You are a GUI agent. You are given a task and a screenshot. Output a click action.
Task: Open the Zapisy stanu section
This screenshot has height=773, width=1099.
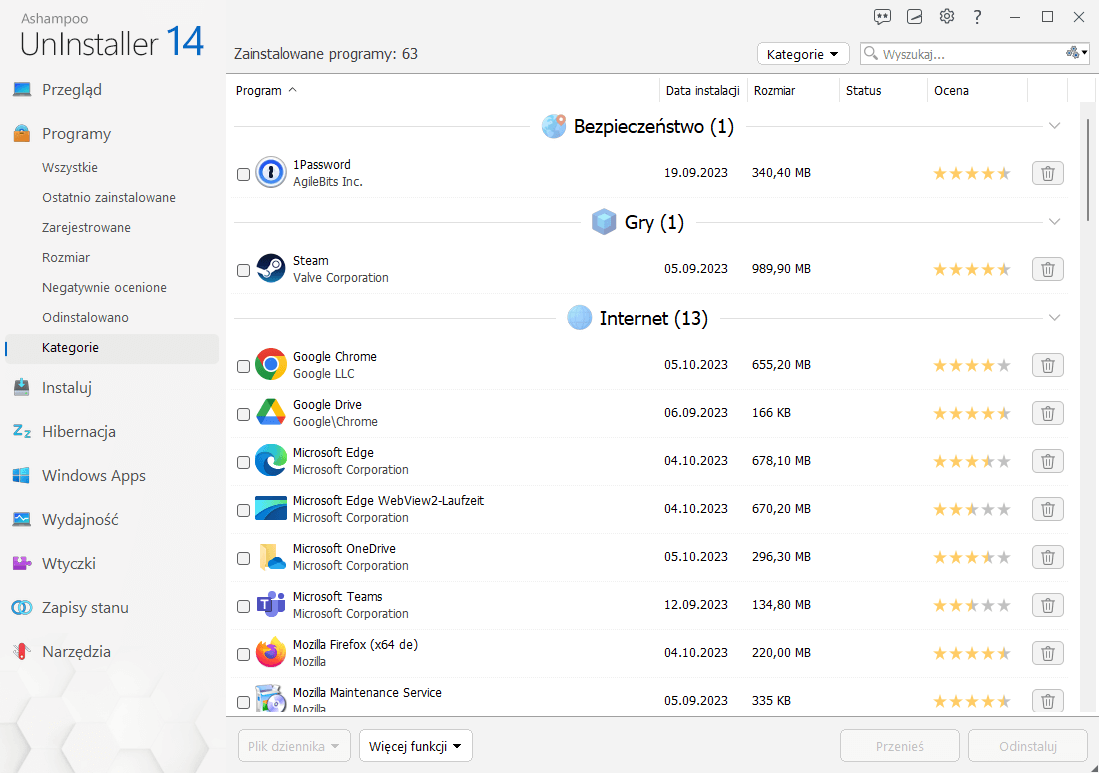[85, 608]
